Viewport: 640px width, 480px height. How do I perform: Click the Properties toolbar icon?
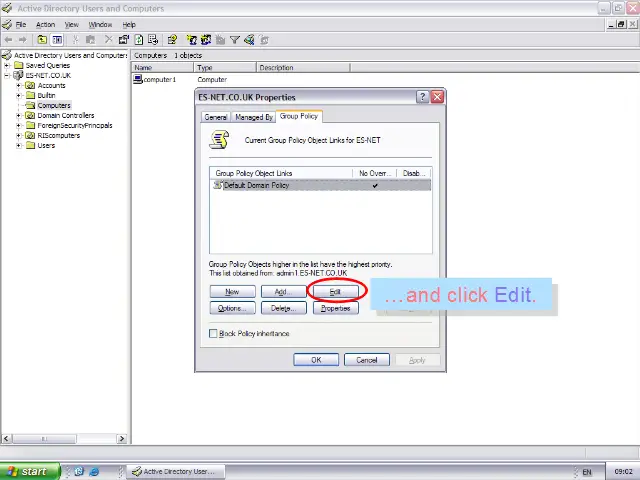coord(124,40)
